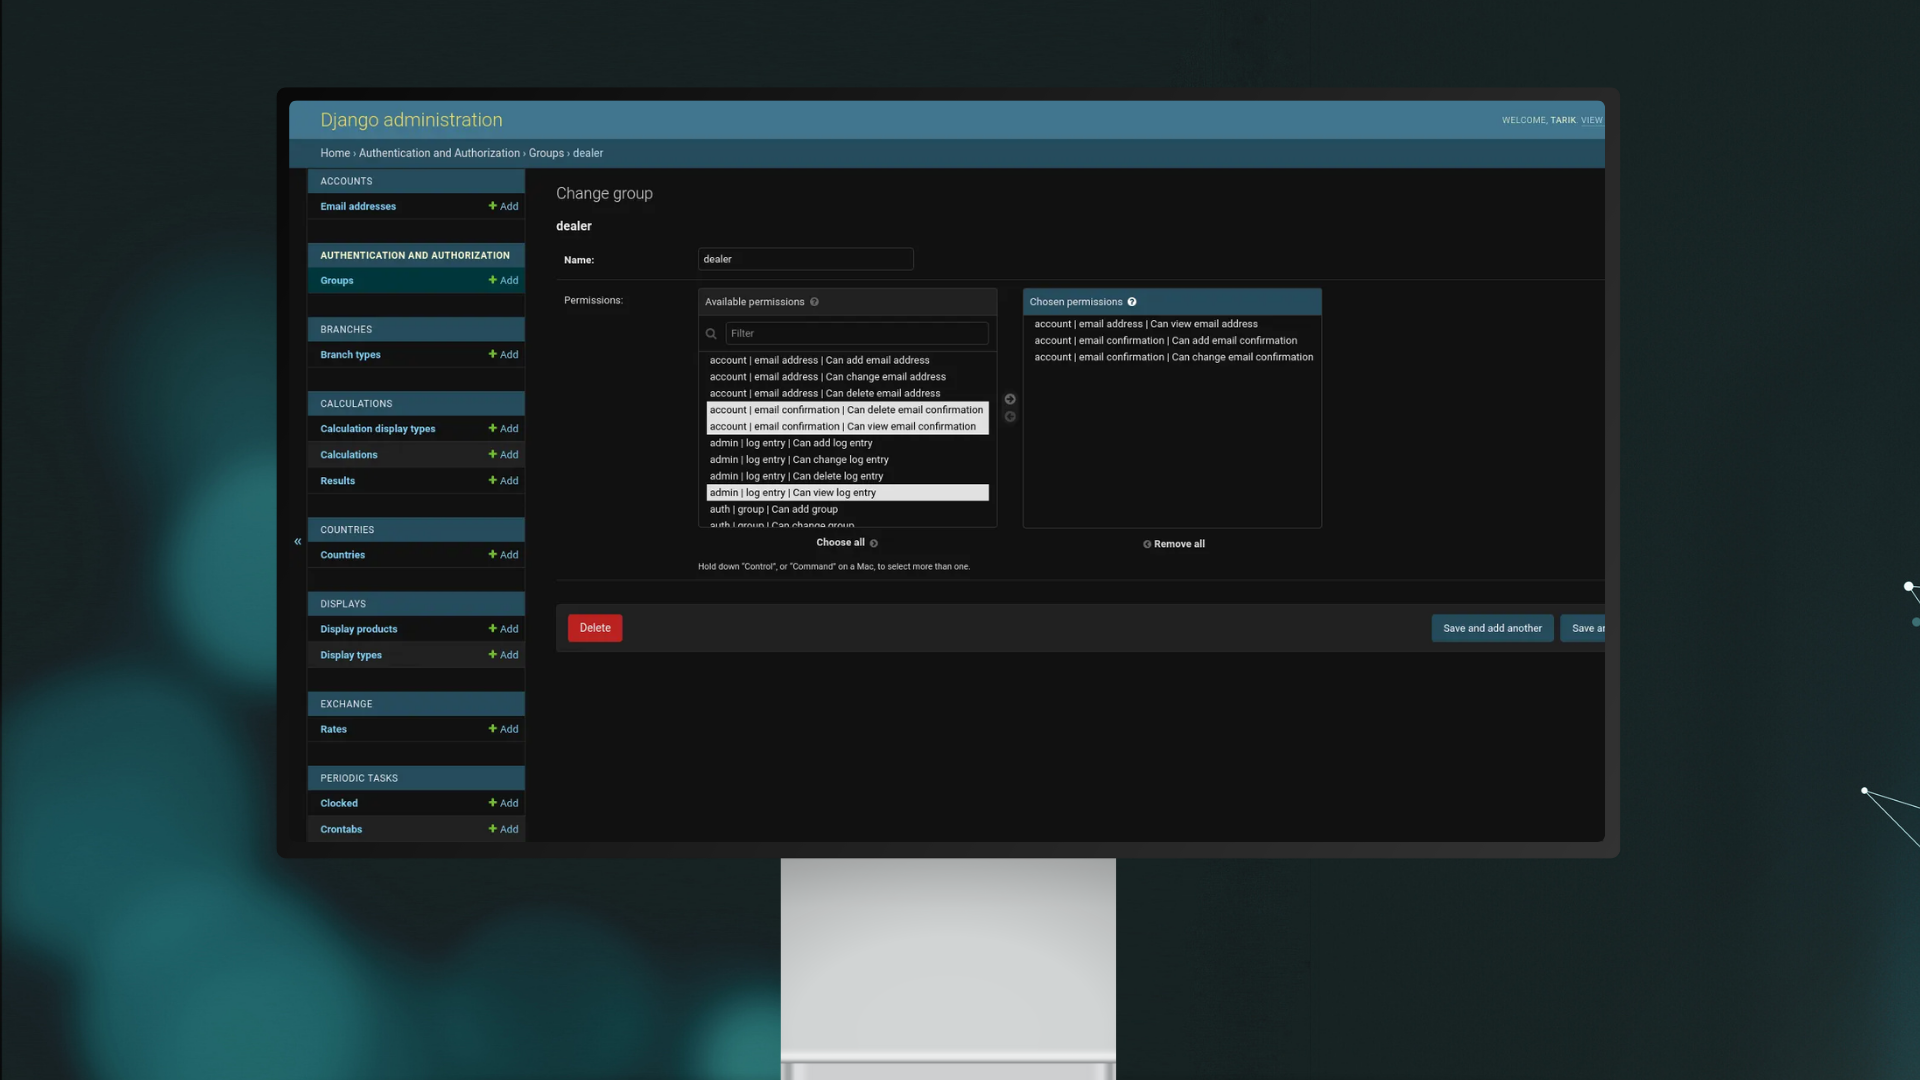Open Email addresses in sidebar
Image resolution: width=1920 pixels, height=1080 pixels.
click(358, 206)
